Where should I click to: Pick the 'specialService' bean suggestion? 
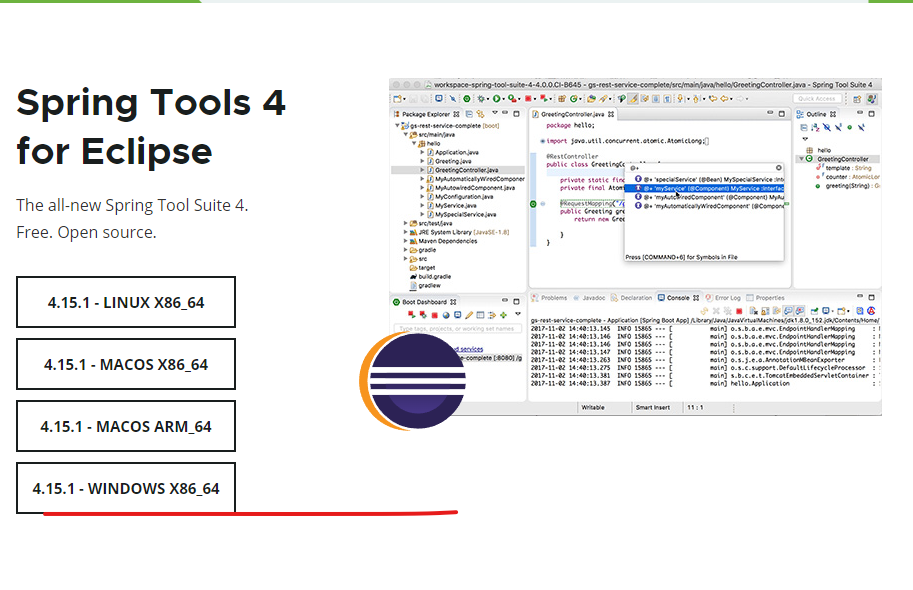[709, 179]
